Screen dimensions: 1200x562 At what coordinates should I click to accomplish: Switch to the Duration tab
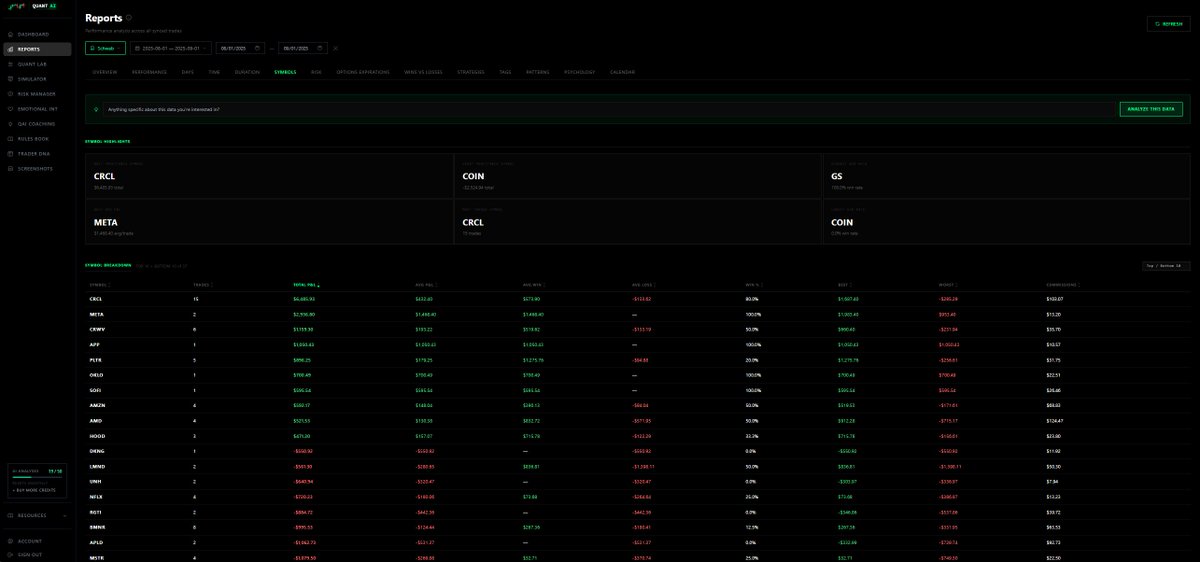click(x=247, y=72)
